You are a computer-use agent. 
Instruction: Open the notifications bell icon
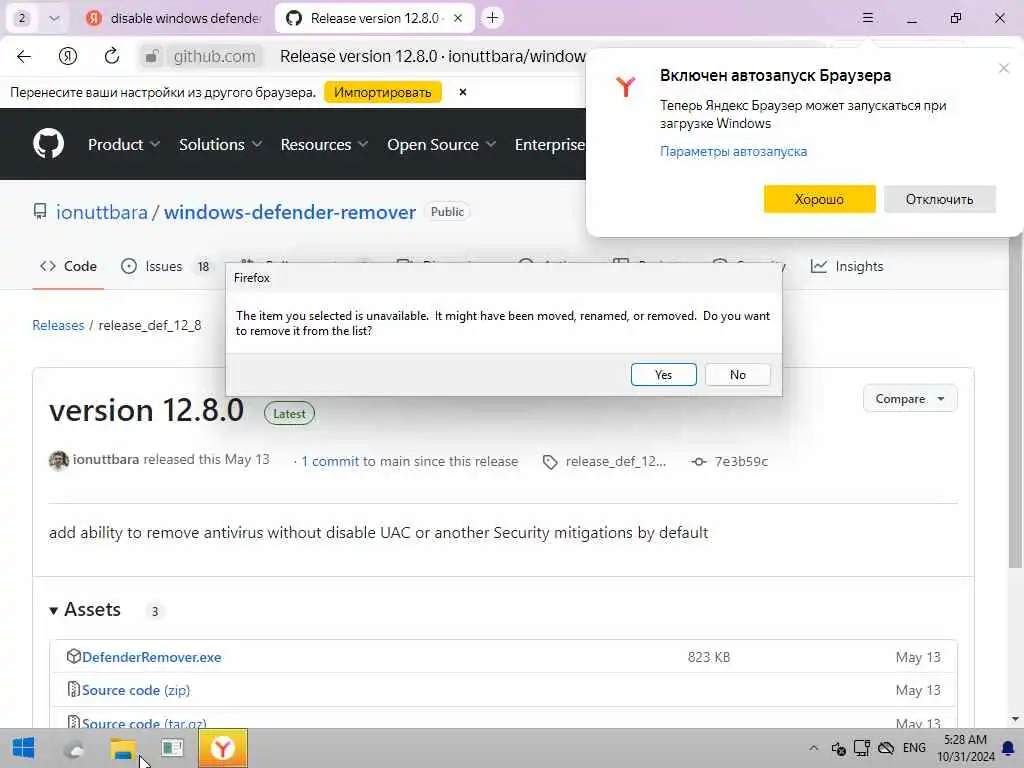pyautogui.click(x=1008, y=748)
